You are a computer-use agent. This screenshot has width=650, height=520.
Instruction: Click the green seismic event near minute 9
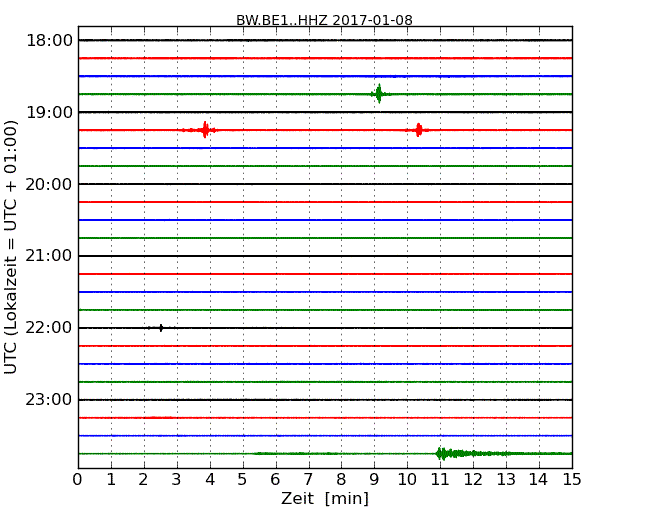[x=379, y=94]
